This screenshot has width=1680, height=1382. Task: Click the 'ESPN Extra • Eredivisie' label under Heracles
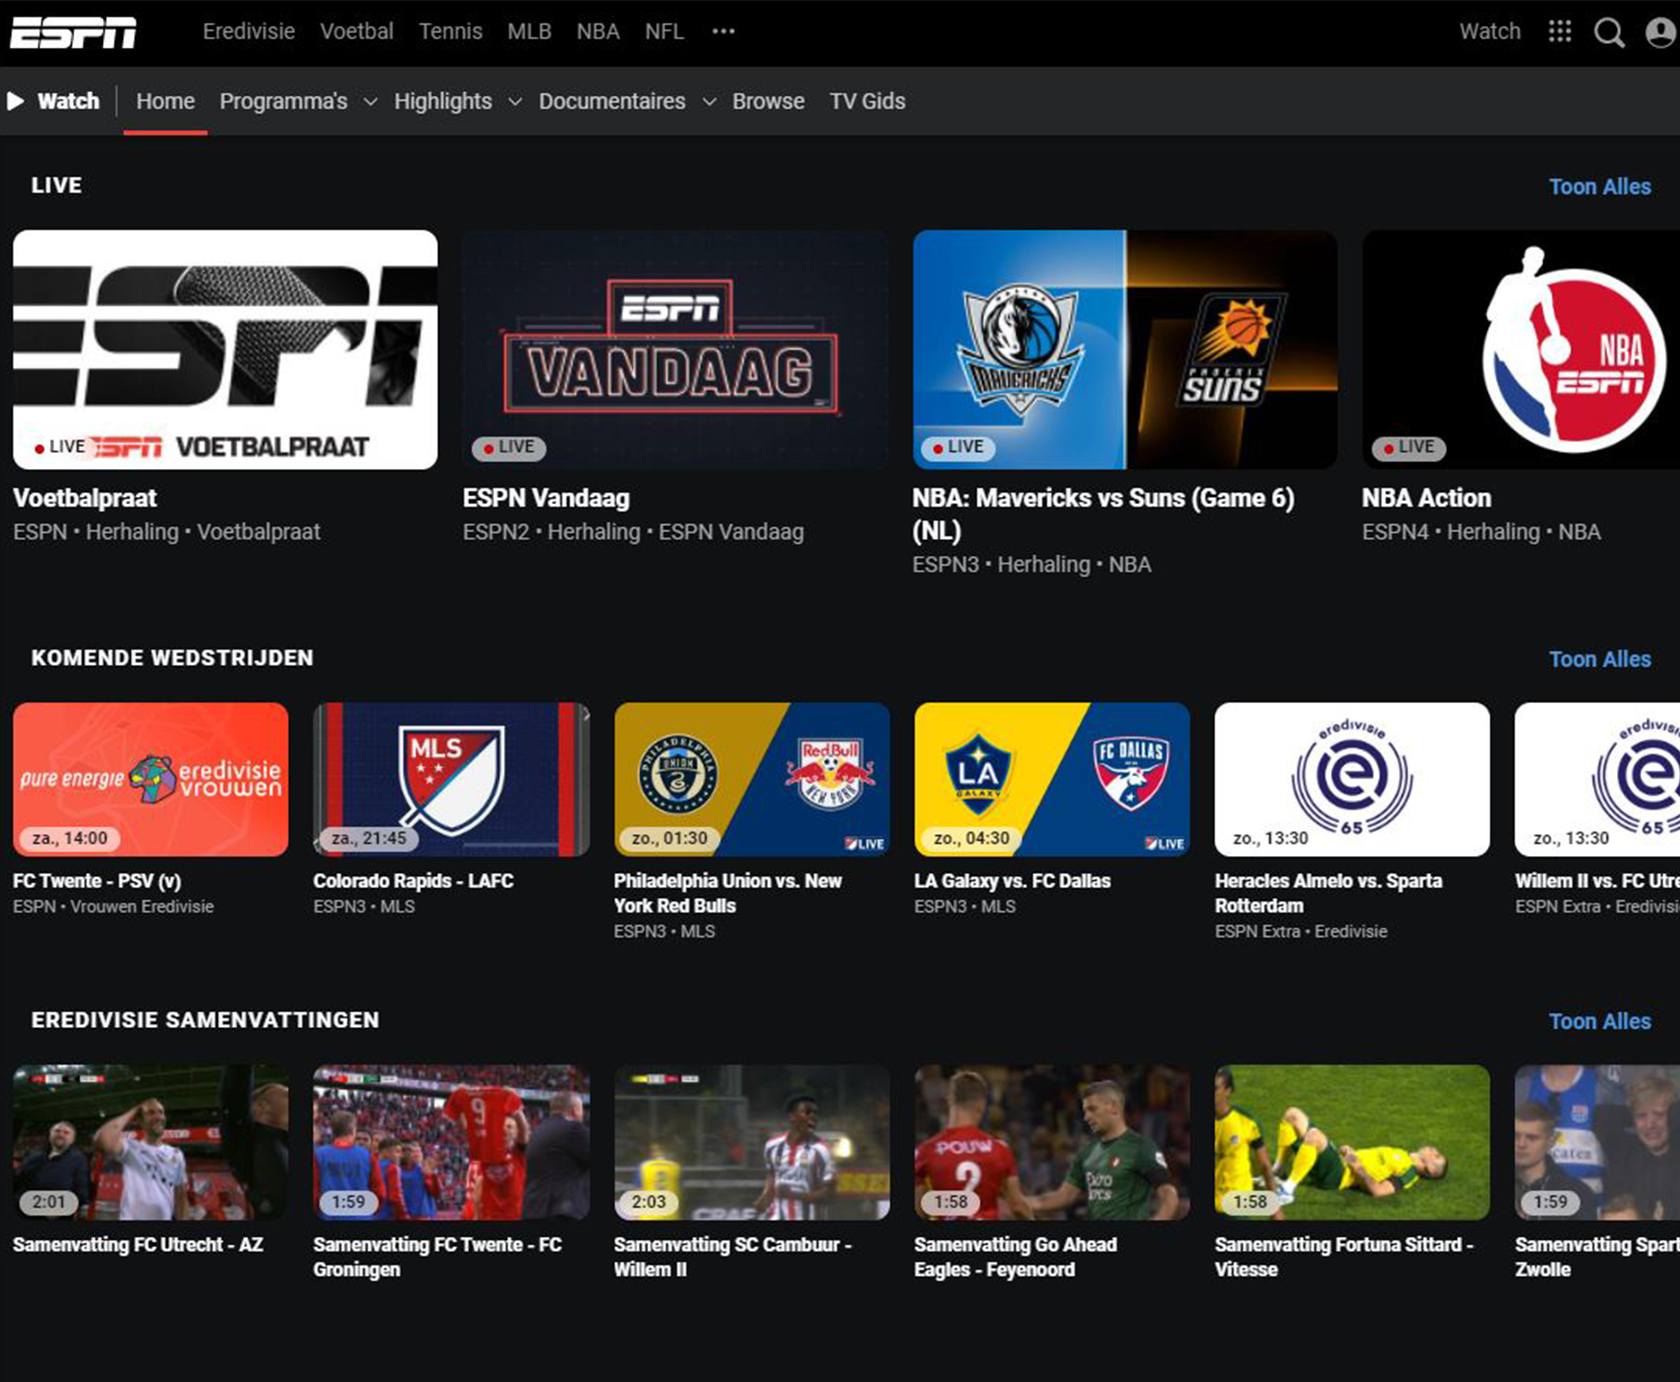pos(1301,931)
